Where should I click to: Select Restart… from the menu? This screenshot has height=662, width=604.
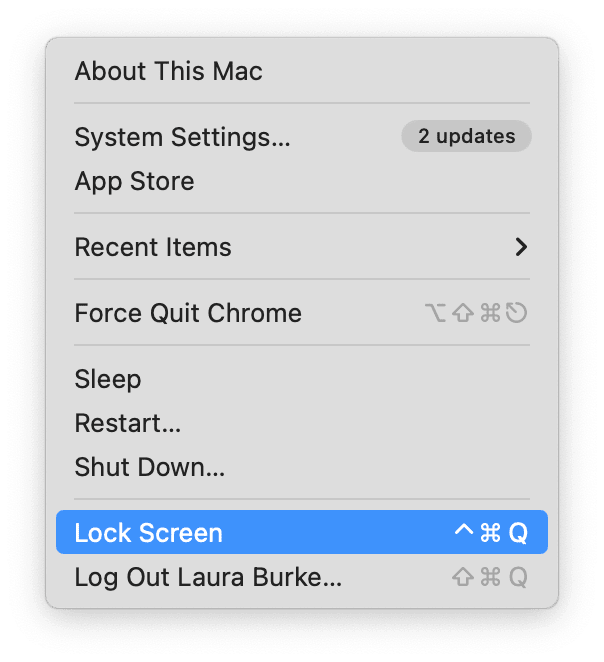[x=128, y=424]
